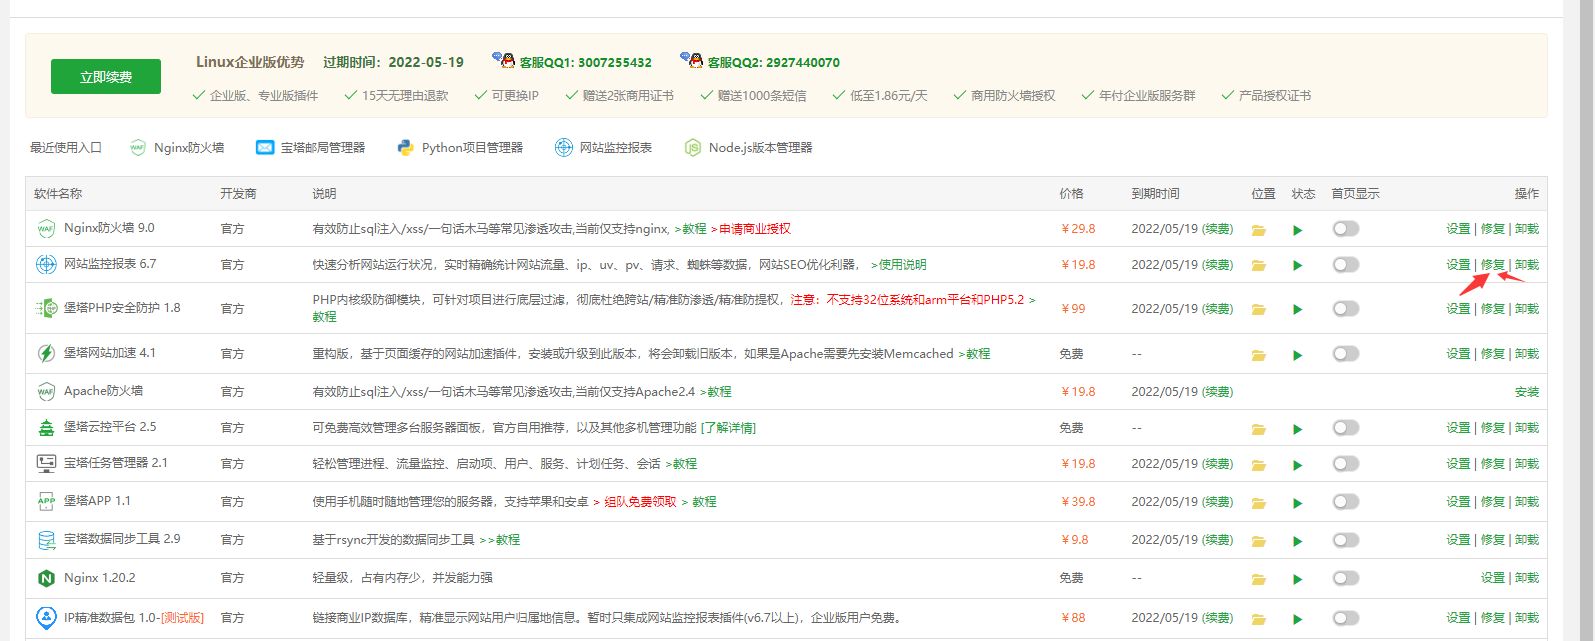Toggle homepage display for 宝塔数据同步工具 2.9
Image resolution: width=1595 pixels, height=641 pixels.
point(1346,540)
